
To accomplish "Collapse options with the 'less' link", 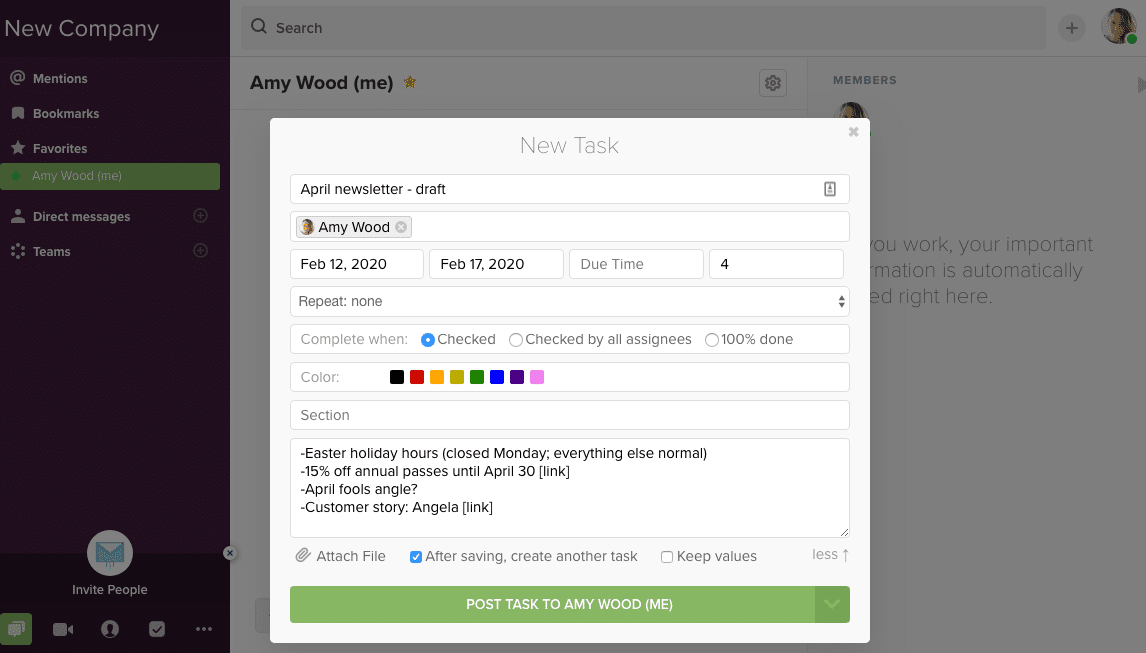I will pos(830,555).
